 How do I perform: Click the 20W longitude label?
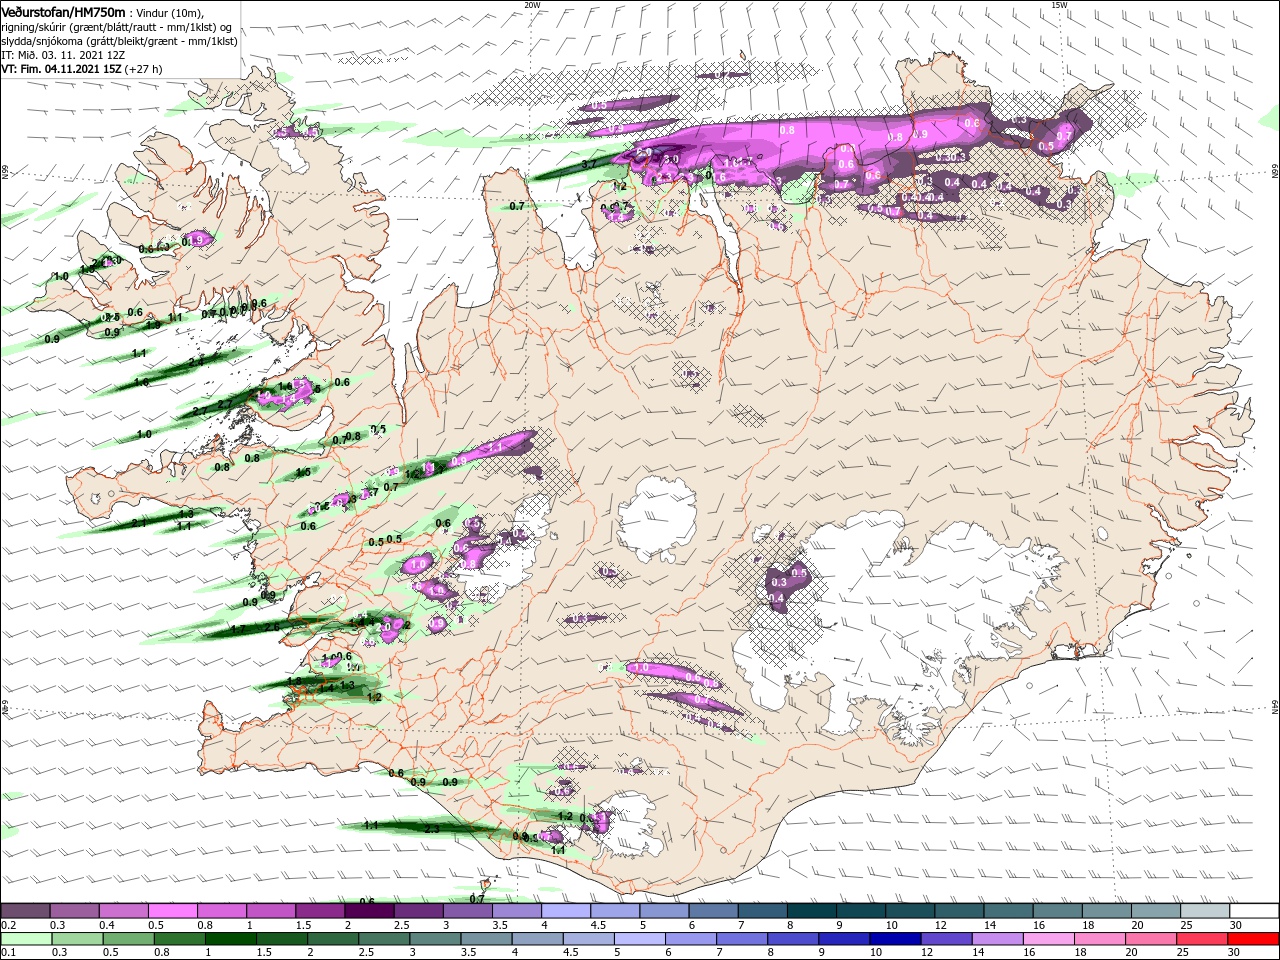(x=532, y=5)
